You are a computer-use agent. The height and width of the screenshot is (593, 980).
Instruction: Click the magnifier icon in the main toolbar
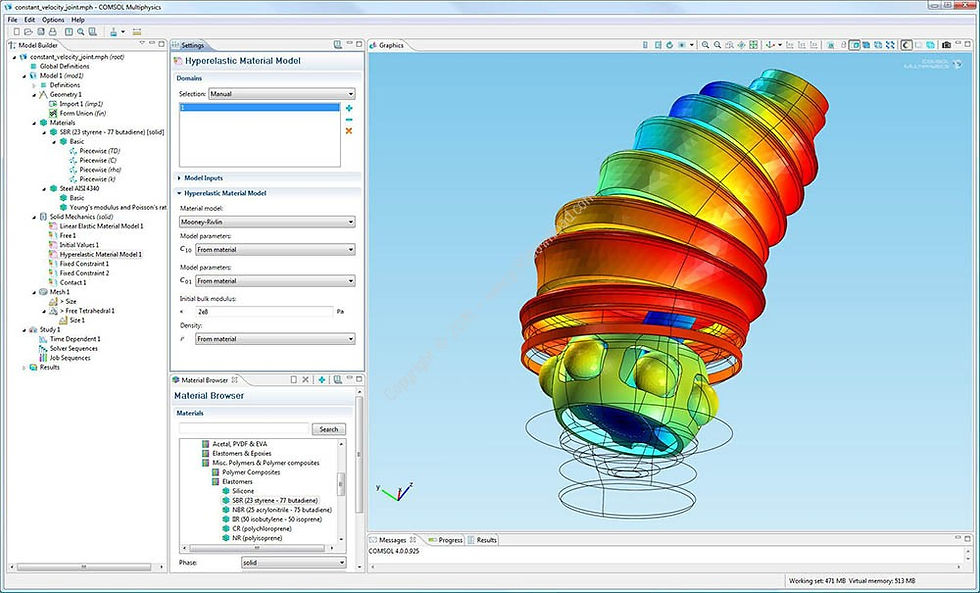click(81, 31)
